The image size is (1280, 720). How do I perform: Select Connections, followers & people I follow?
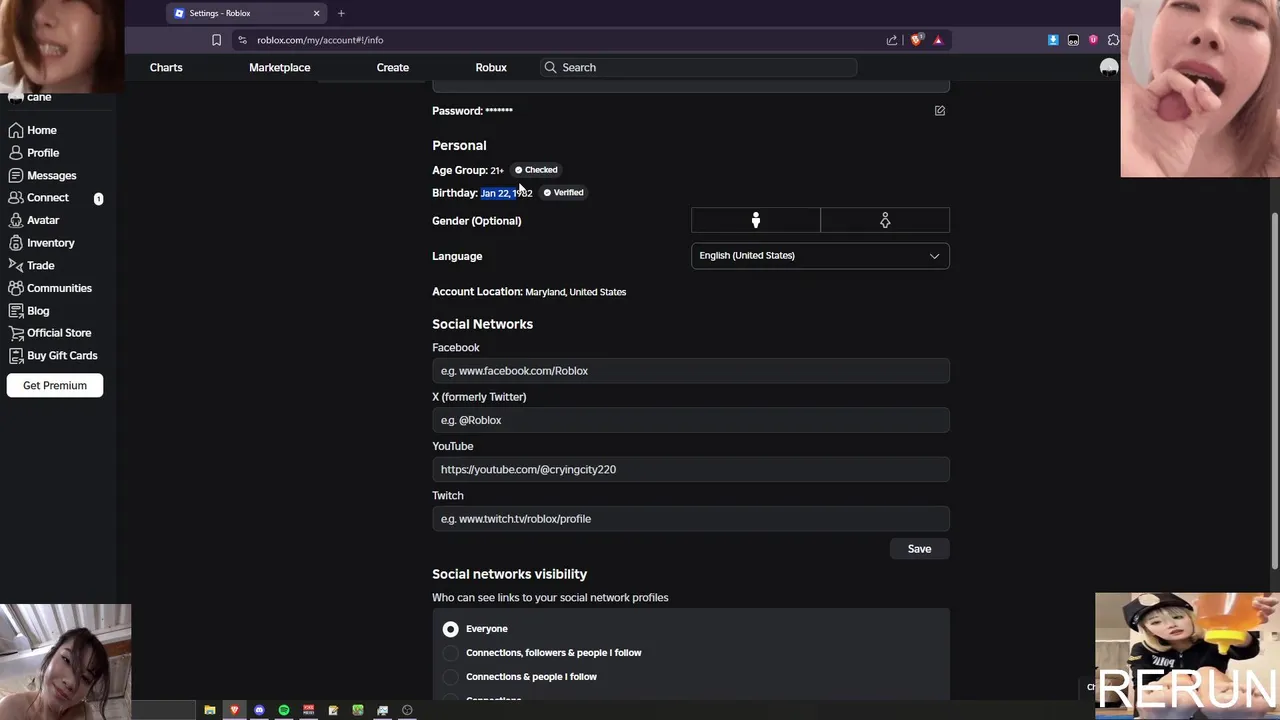[451, 653]
